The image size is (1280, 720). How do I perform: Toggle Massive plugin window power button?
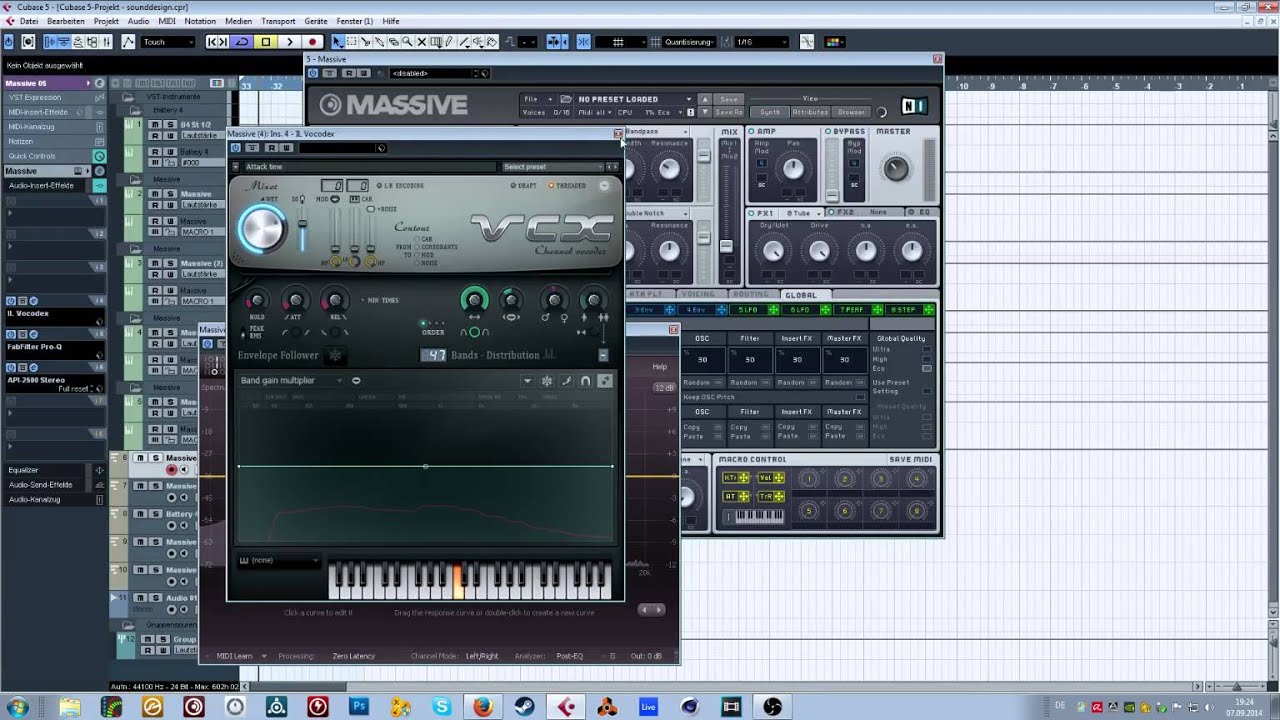point(313,73)
